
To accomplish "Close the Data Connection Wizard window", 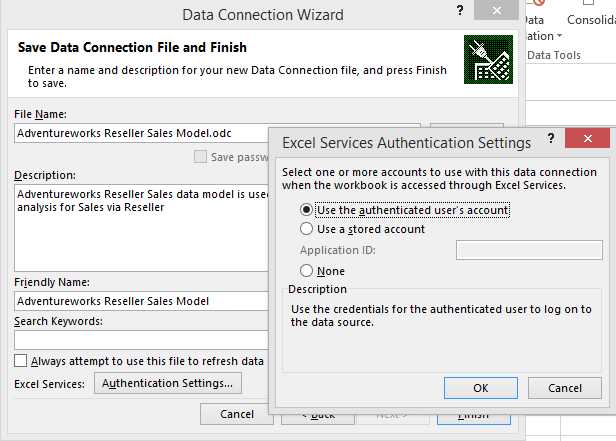I will click(x=497, y=10).
